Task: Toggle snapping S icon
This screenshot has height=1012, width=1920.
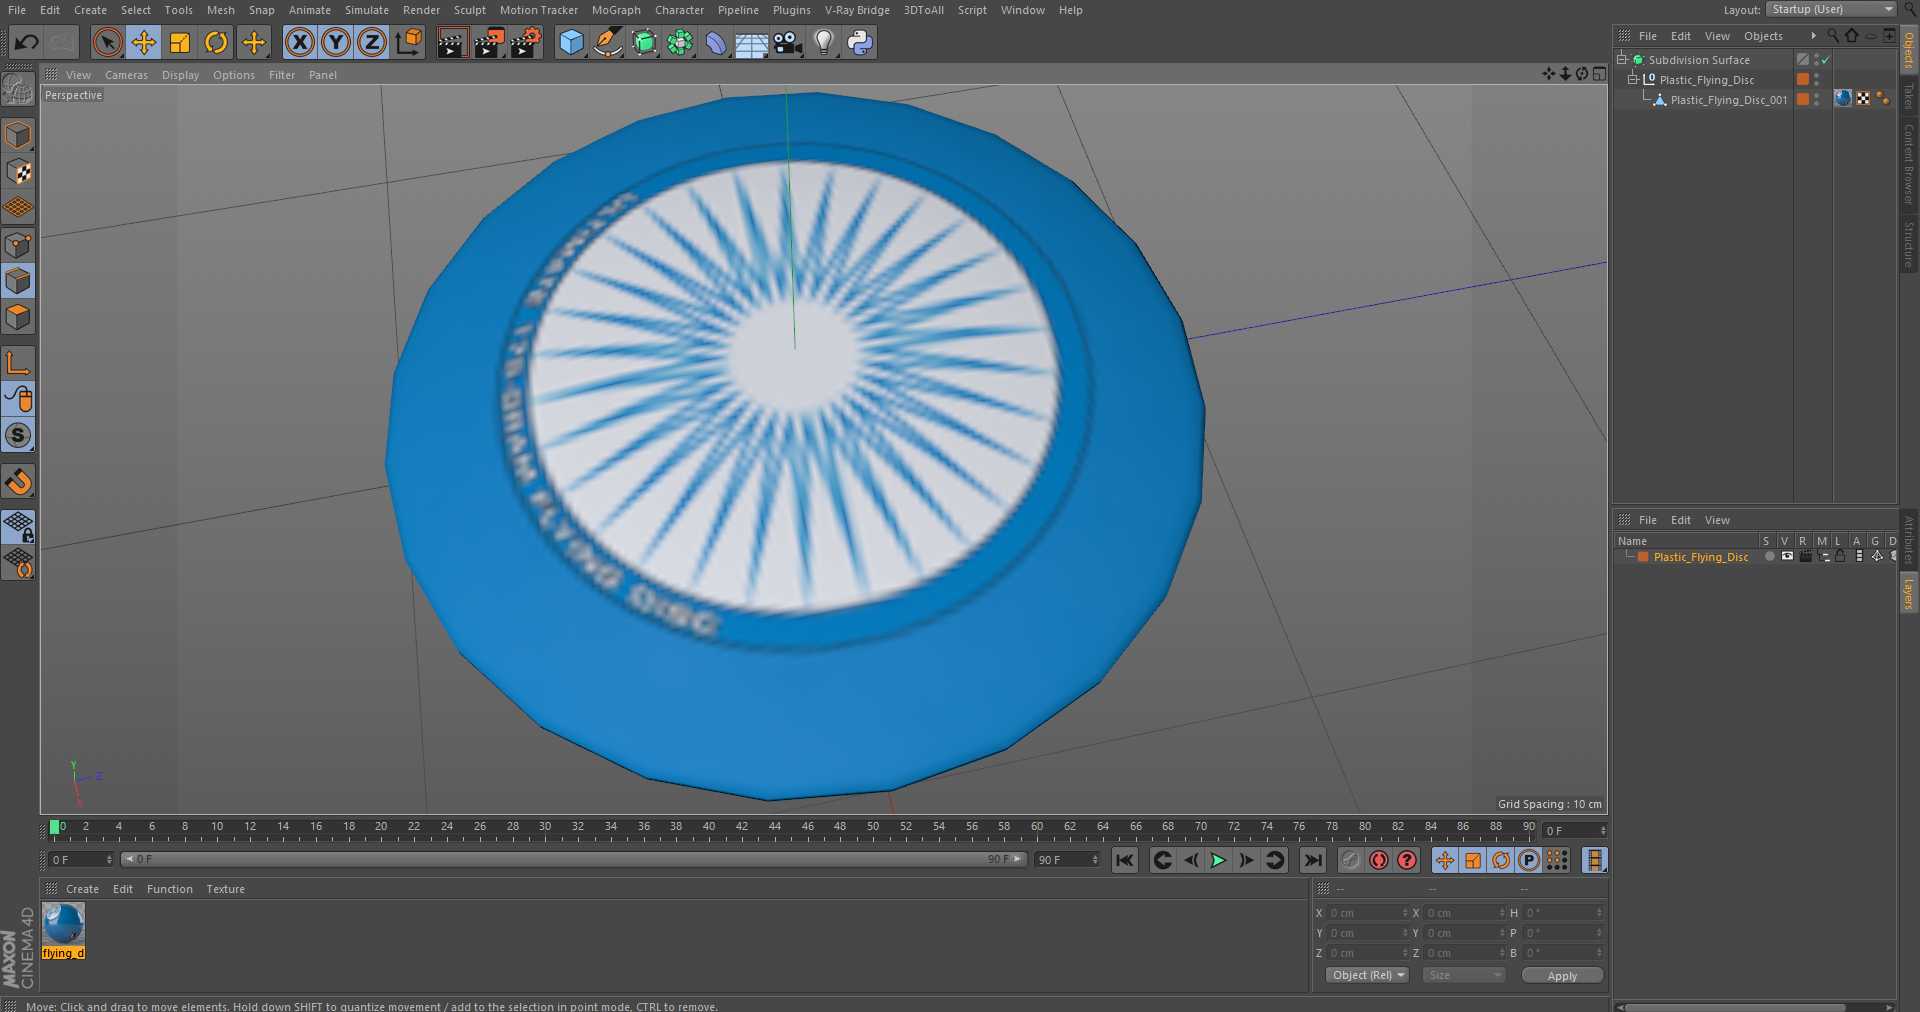Action: [x=18, y=435]
